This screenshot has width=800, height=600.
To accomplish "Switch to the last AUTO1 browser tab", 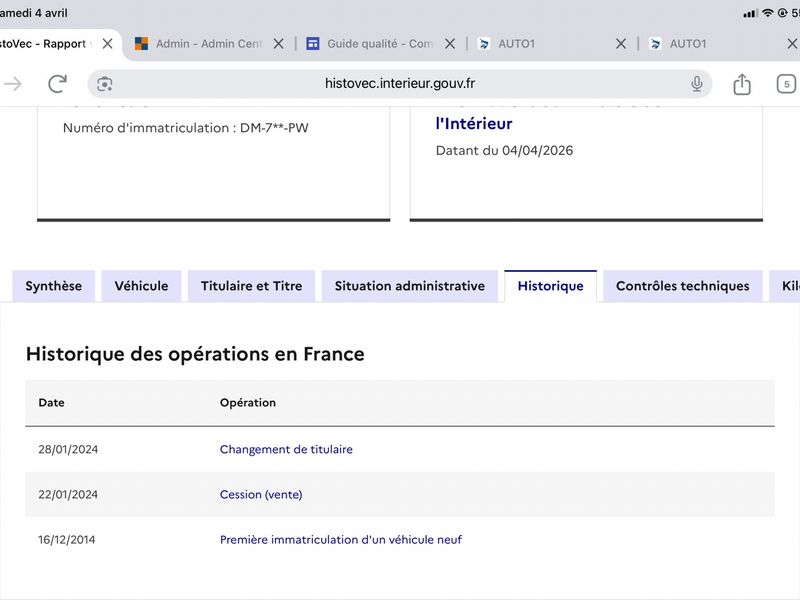I will (x=700, y=44).
